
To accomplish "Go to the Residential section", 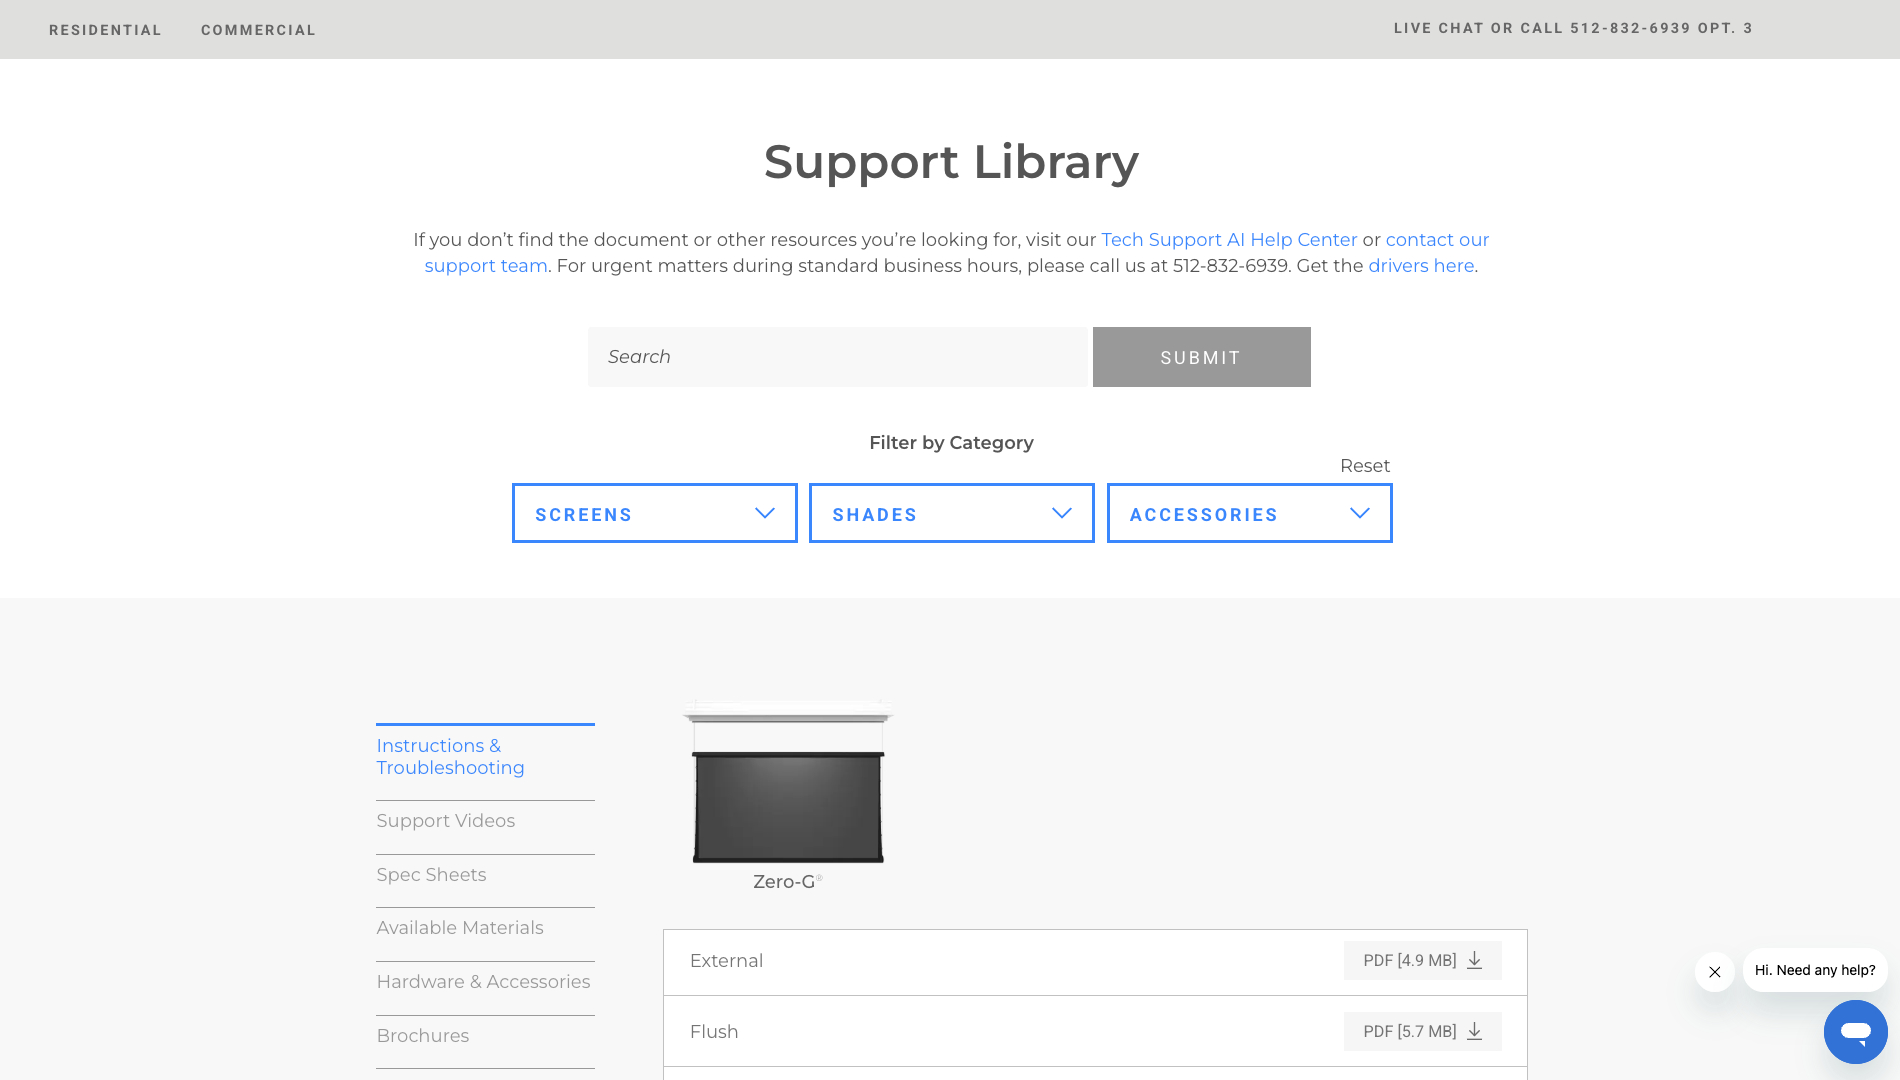I will (105, 30).
